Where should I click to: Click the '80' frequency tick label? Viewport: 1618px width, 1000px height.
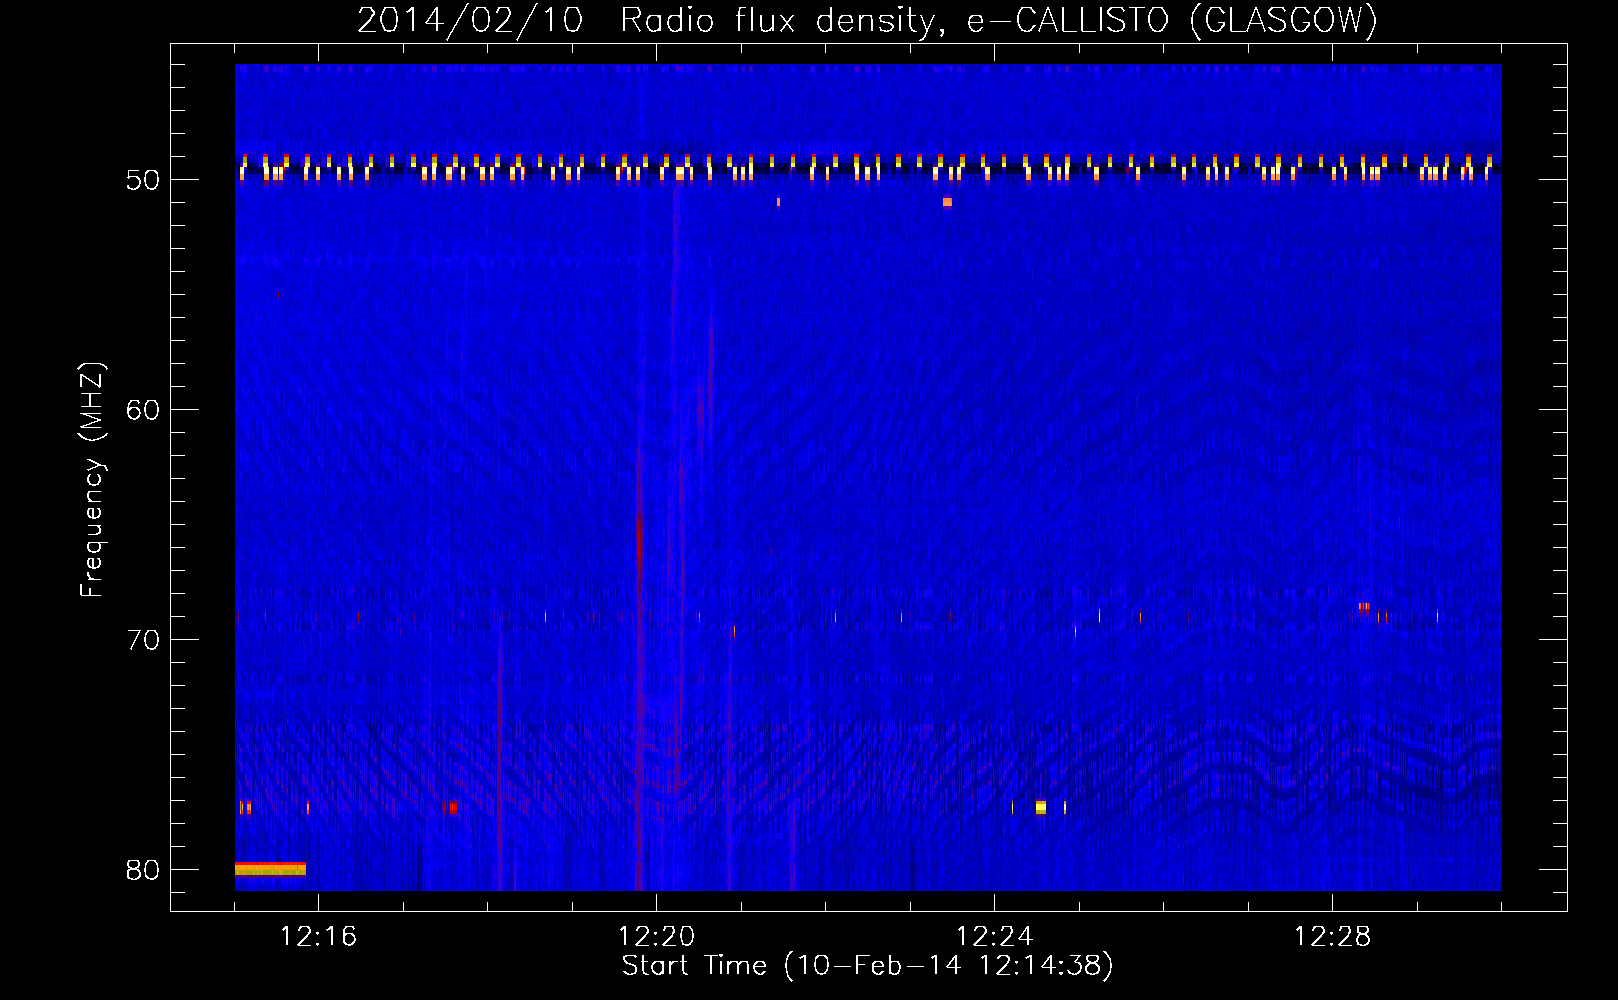click(143, 870)
